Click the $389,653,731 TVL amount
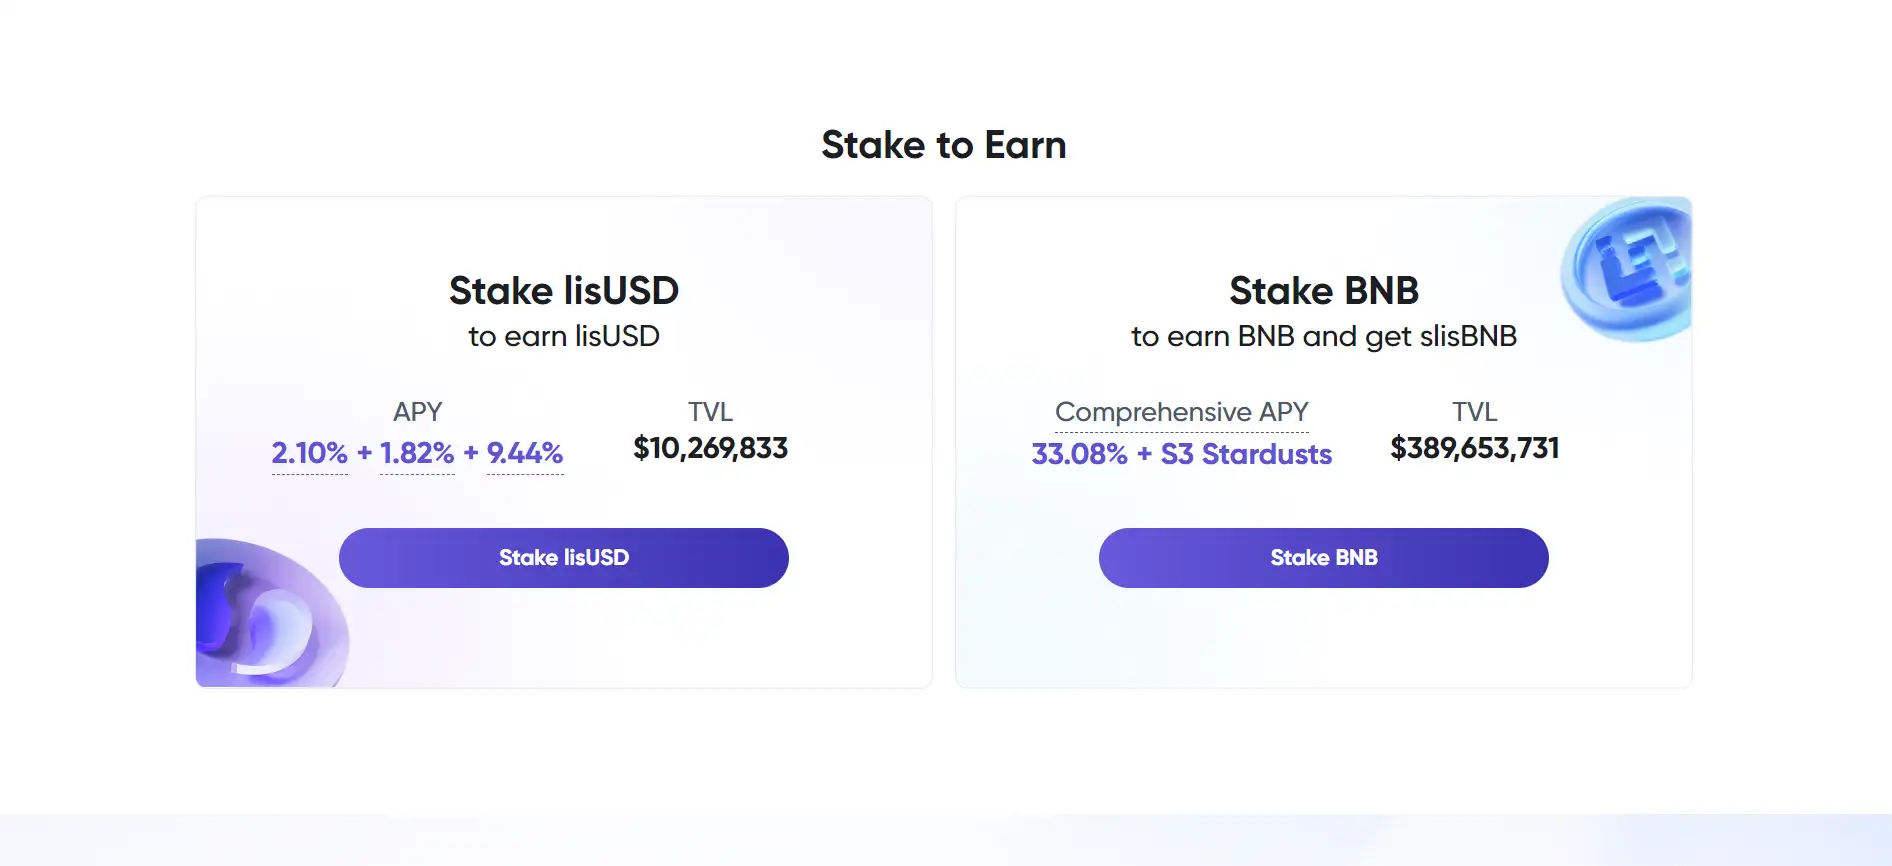1892x866 pixels. coord(1474,448)
